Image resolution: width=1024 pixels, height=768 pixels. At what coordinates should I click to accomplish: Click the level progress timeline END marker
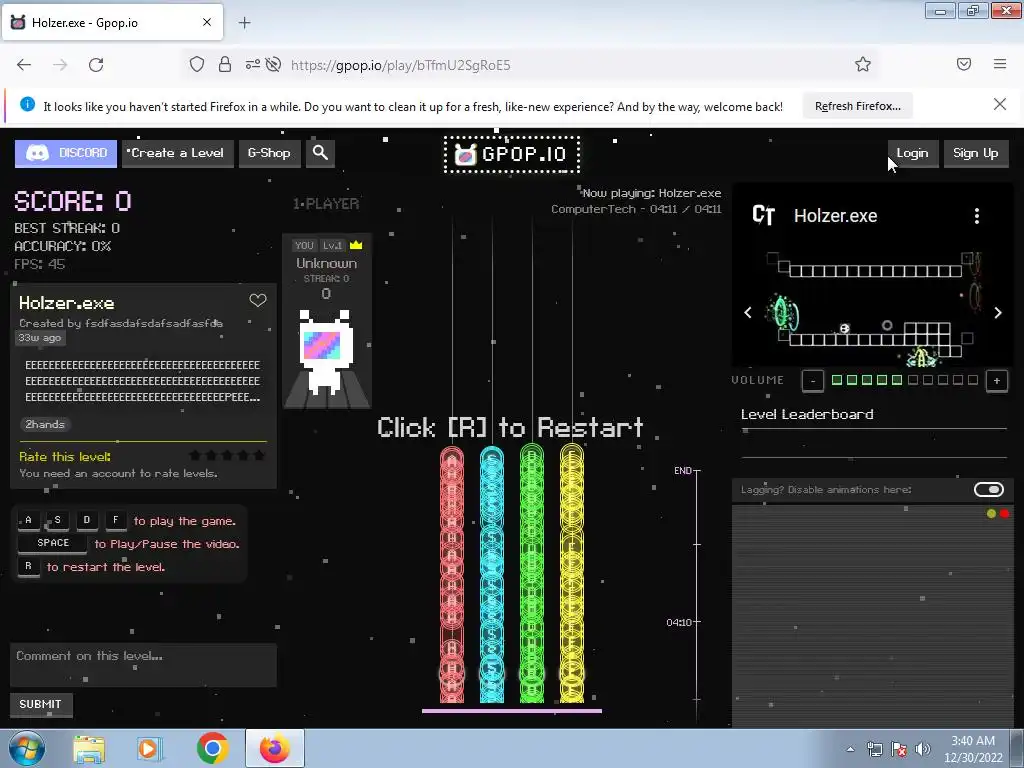coord(683,471)
